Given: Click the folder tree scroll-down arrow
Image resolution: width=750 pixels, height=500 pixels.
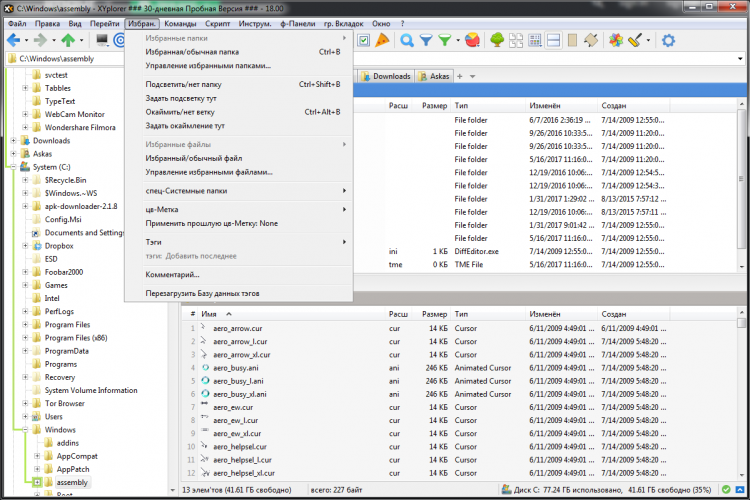Looking at the screenshot, I should tap(173, 490).
